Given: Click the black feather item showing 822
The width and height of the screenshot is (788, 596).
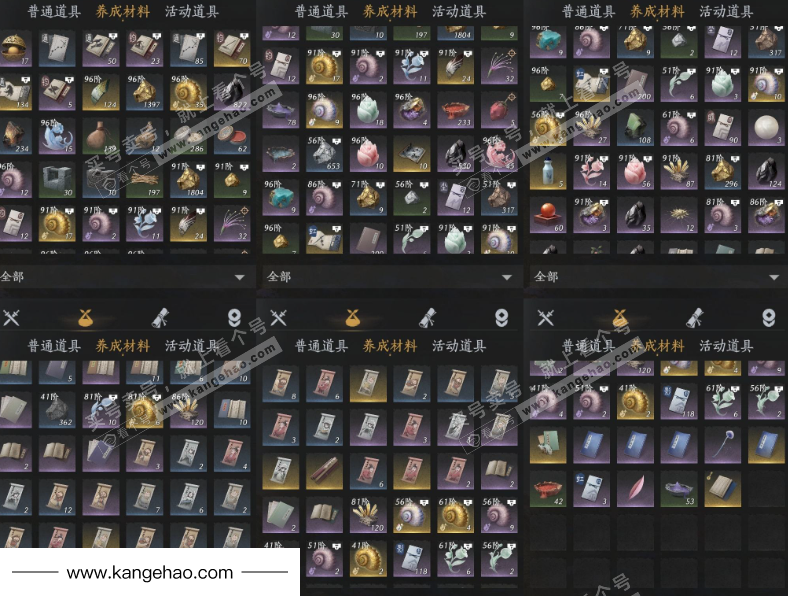Looking at the screenshot, I should click(232, 92).
